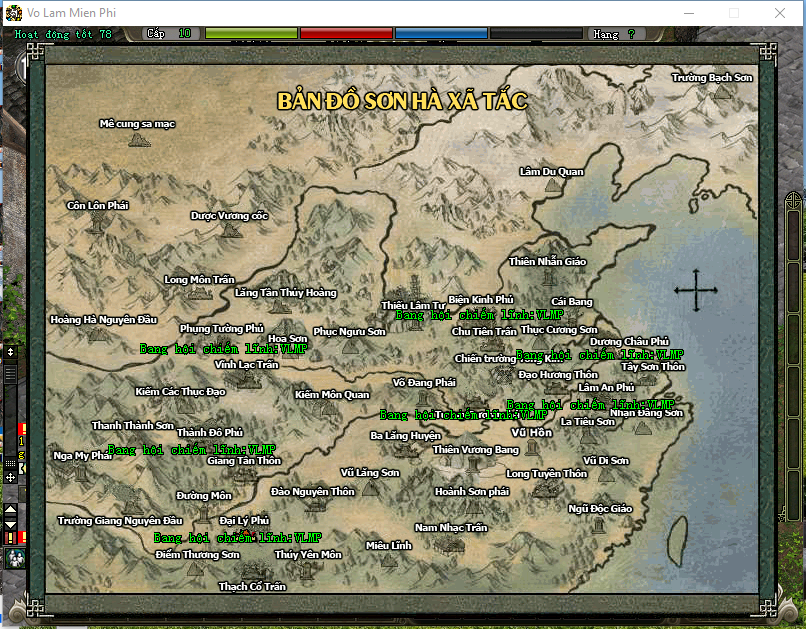Screen dimensions: 806x629
Task: Click the group portrait icon at bottom left
Action: tap(16, 558)
